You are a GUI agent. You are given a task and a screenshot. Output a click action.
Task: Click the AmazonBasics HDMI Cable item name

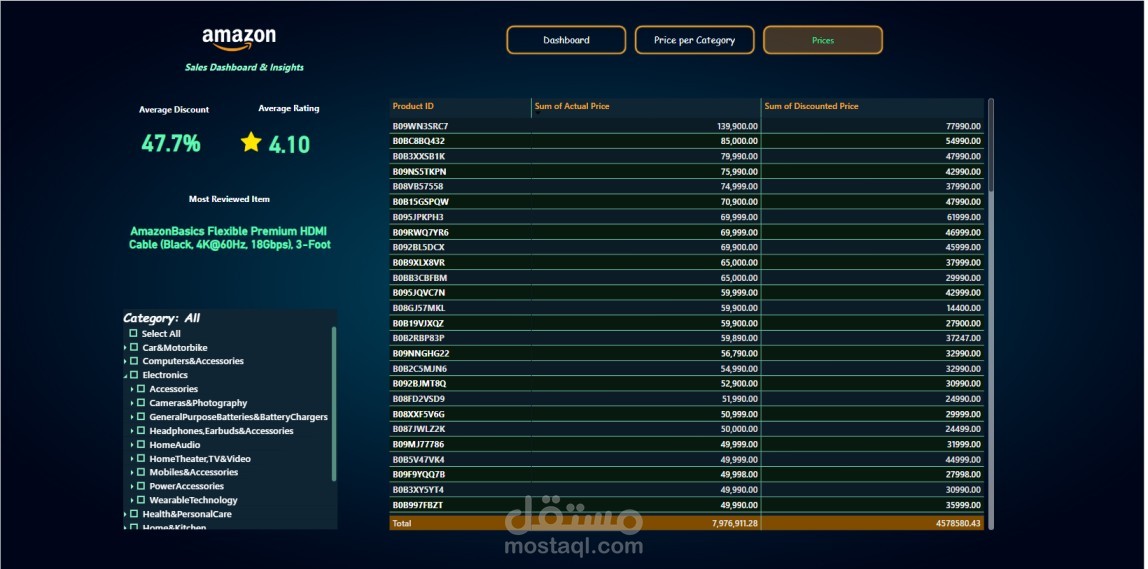coord(229,238)
